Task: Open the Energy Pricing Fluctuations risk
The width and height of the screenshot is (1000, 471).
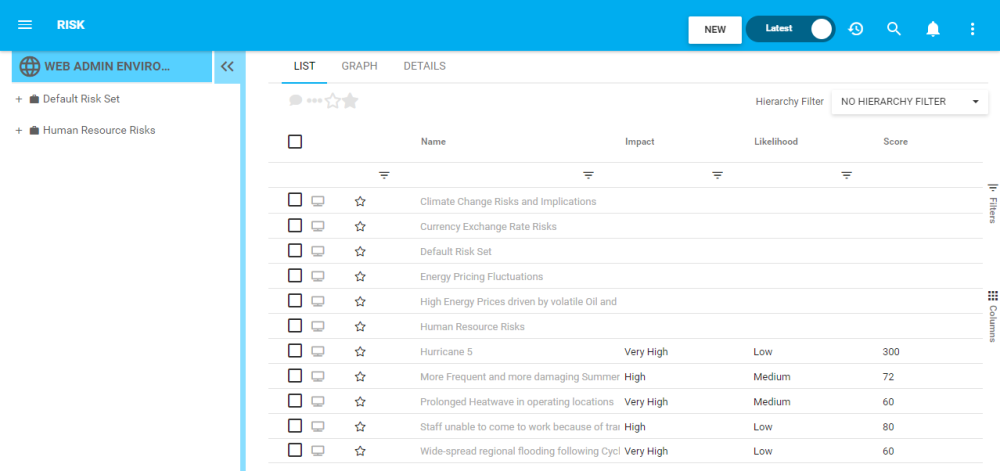Action: click(482, 277)
